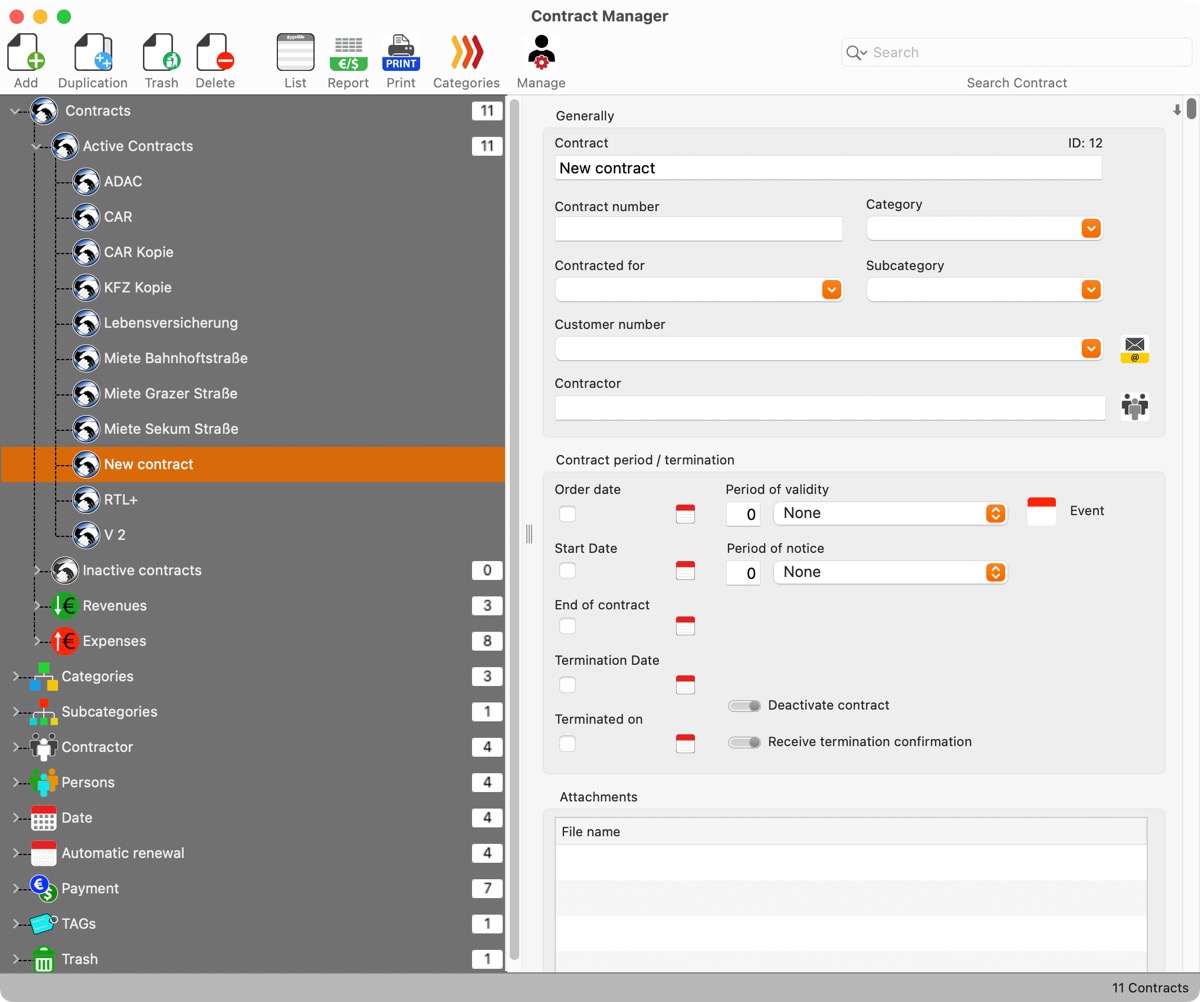Click the Event calendar icon
Screen dimensions: 1200x1002
[x=1041, y=511]
